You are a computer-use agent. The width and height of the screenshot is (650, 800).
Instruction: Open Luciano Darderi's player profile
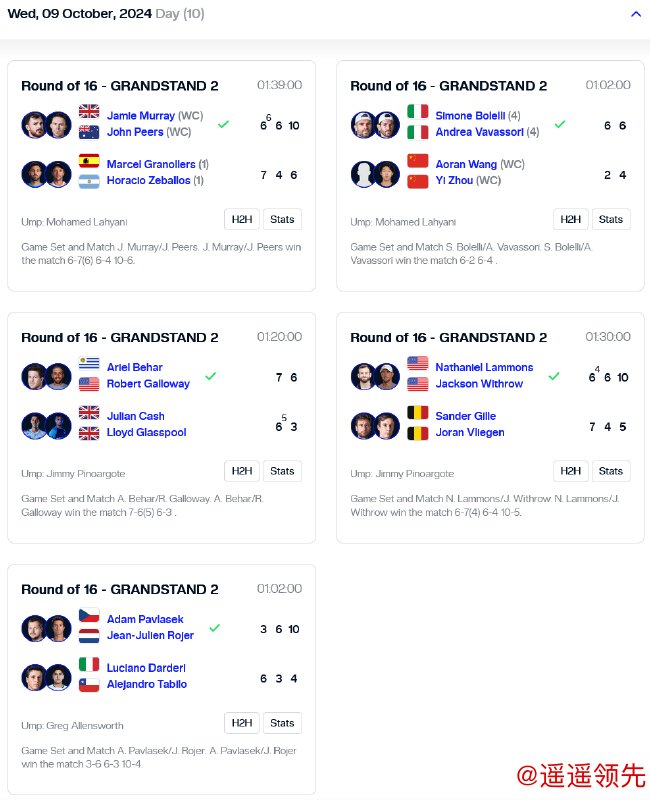pyautogui.click(x=146, y=668)
